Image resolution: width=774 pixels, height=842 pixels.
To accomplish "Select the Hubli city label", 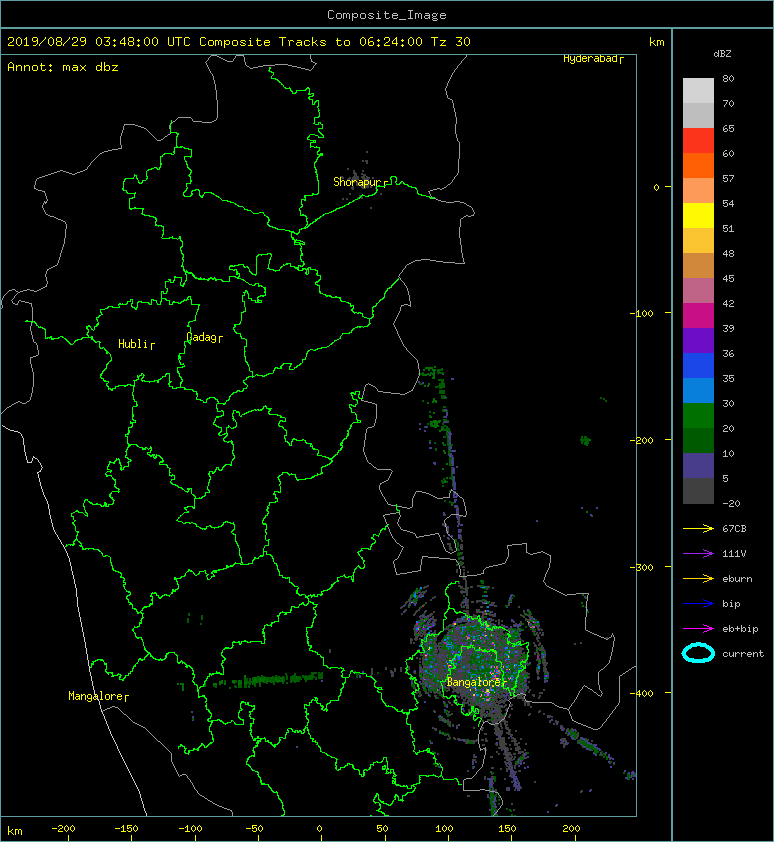I will (x=136, y=344).
